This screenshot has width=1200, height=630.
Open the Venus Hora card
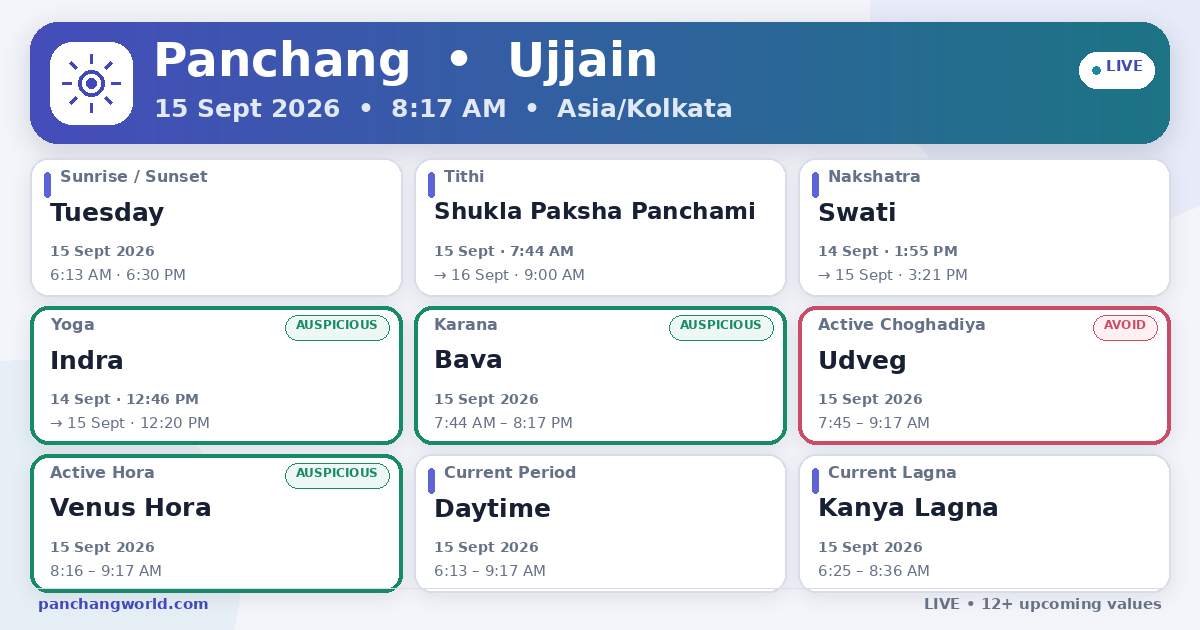[216, 523]
